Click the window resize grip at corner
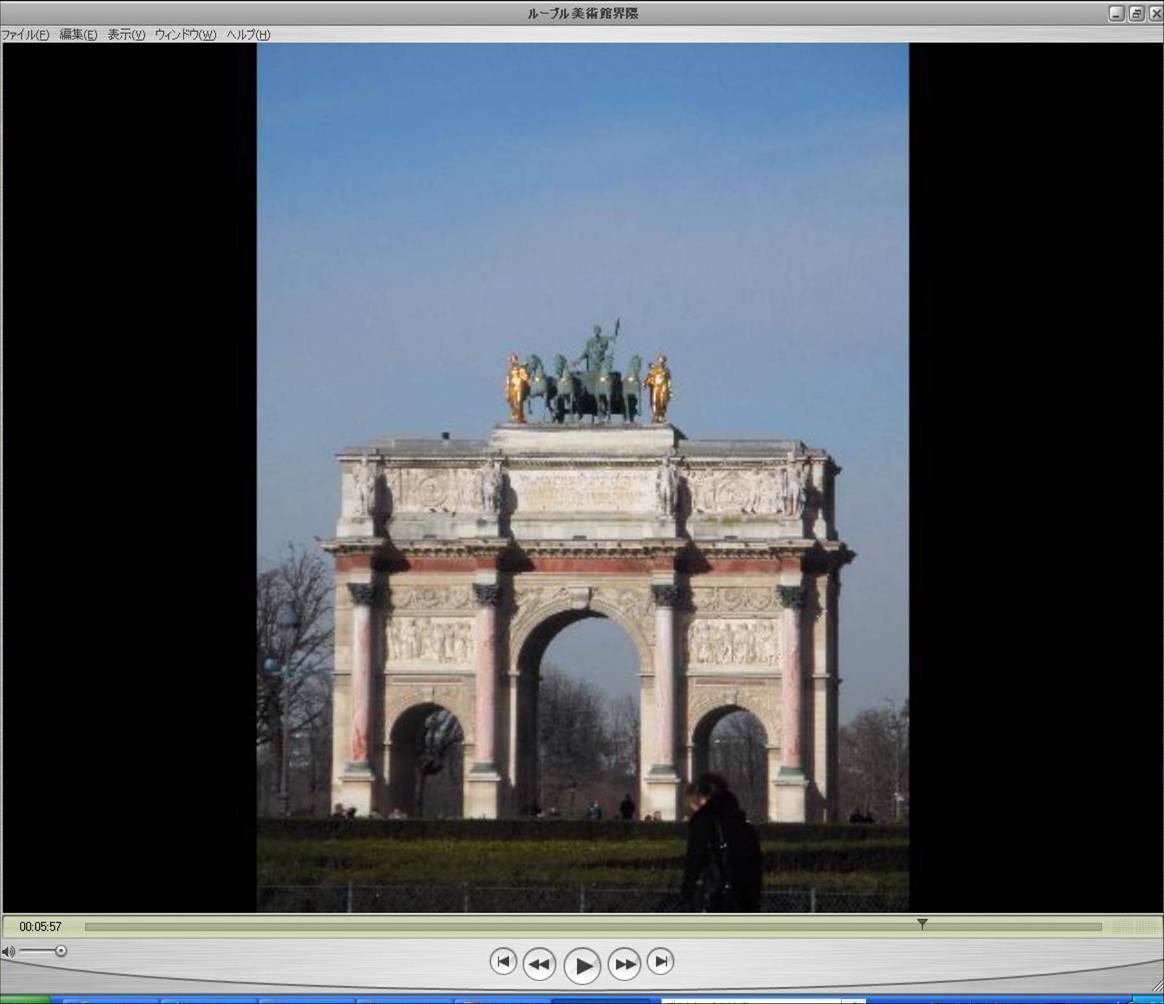The image size is (1164, 1004). point(1157,985)
